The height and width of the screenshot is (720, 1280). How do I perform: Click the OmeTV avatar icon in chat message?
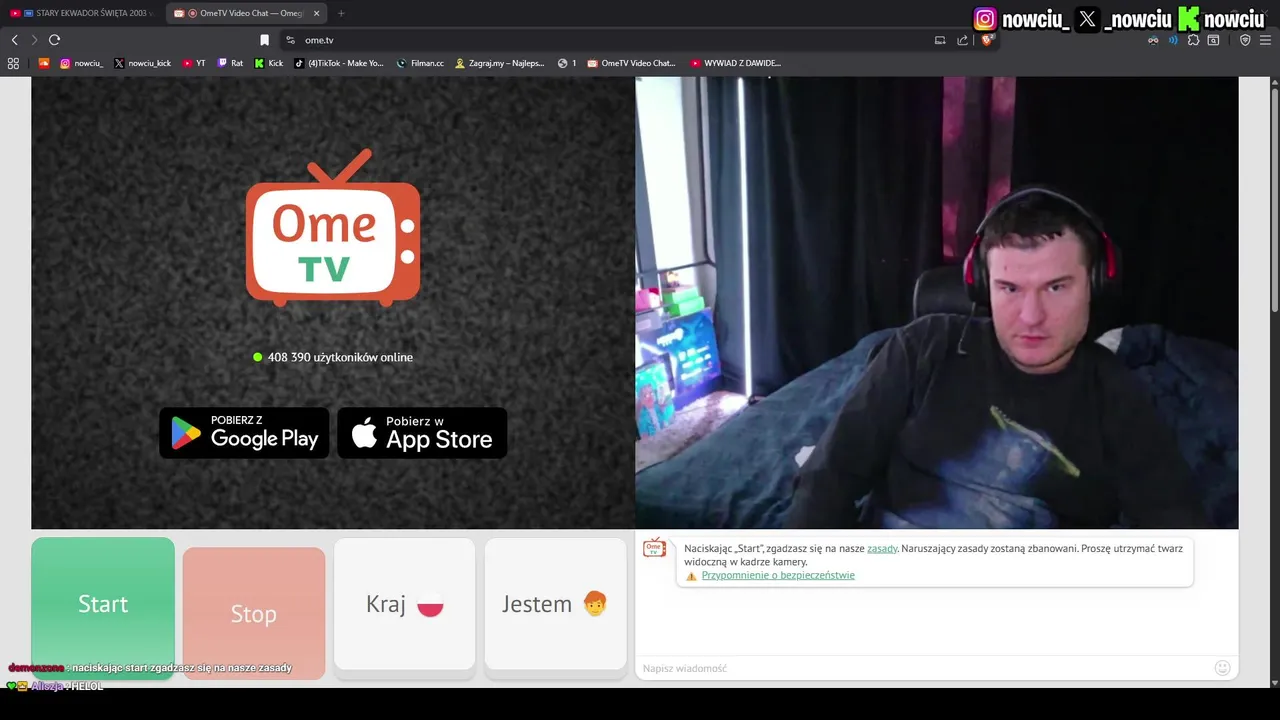tap(655, 547)
